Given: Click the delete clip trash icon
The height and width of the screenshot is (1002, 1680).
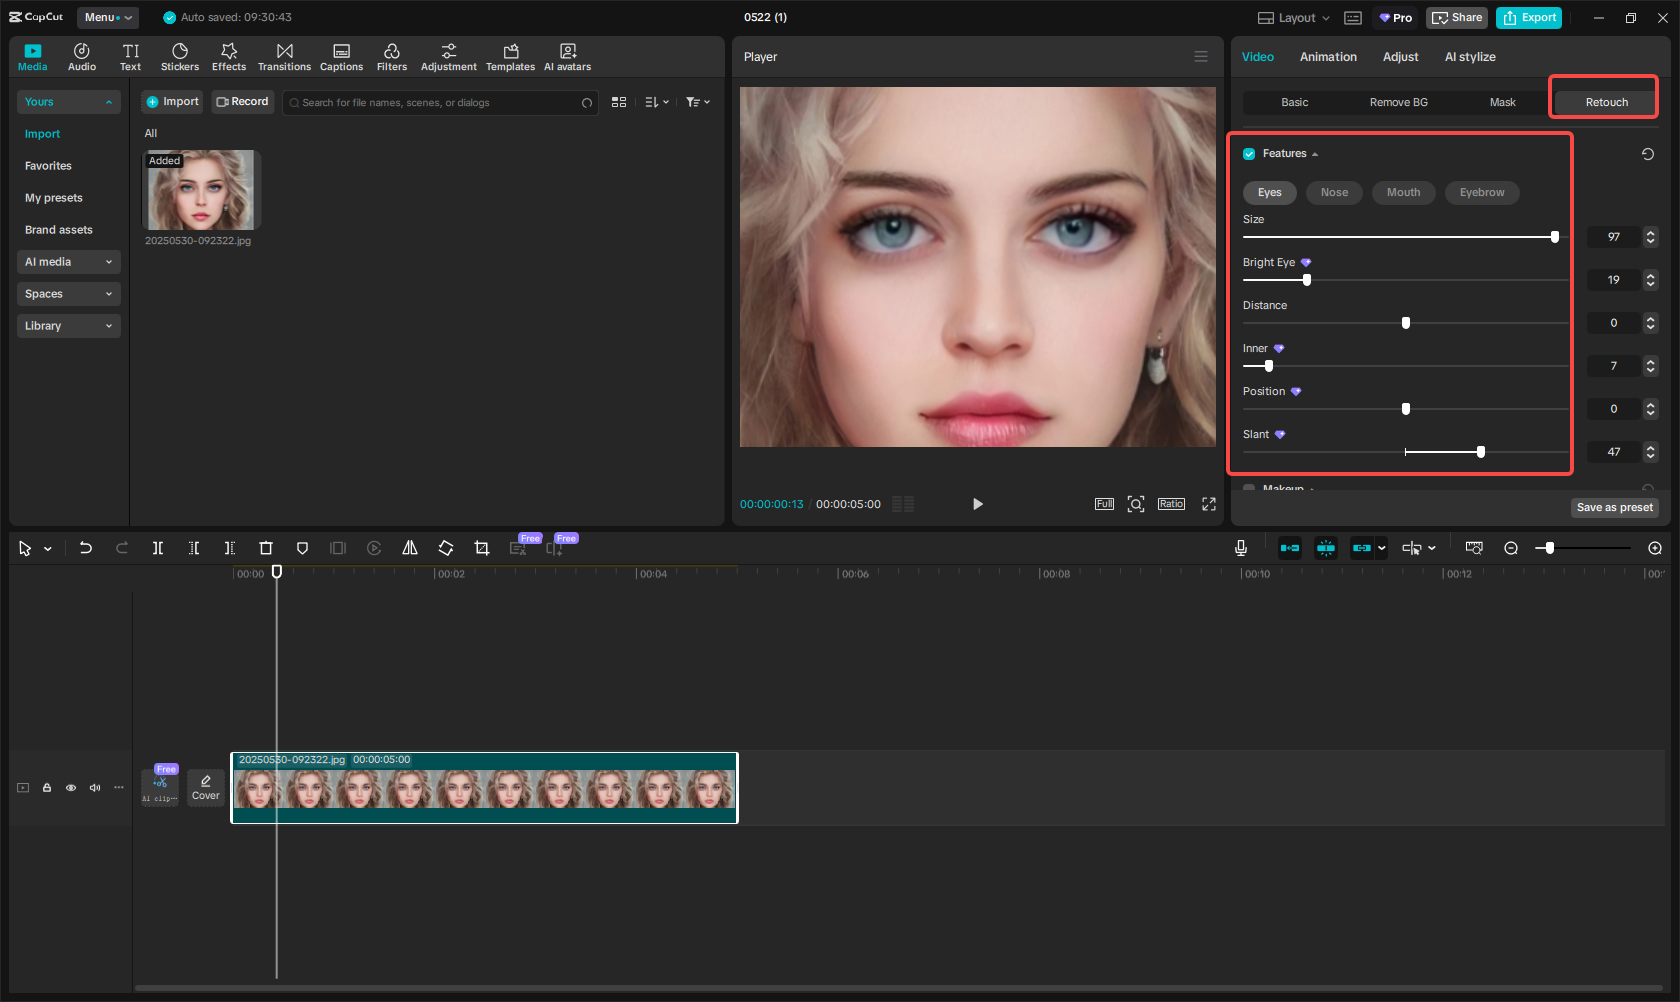Looking at the screenshot, I should (266, 548).
